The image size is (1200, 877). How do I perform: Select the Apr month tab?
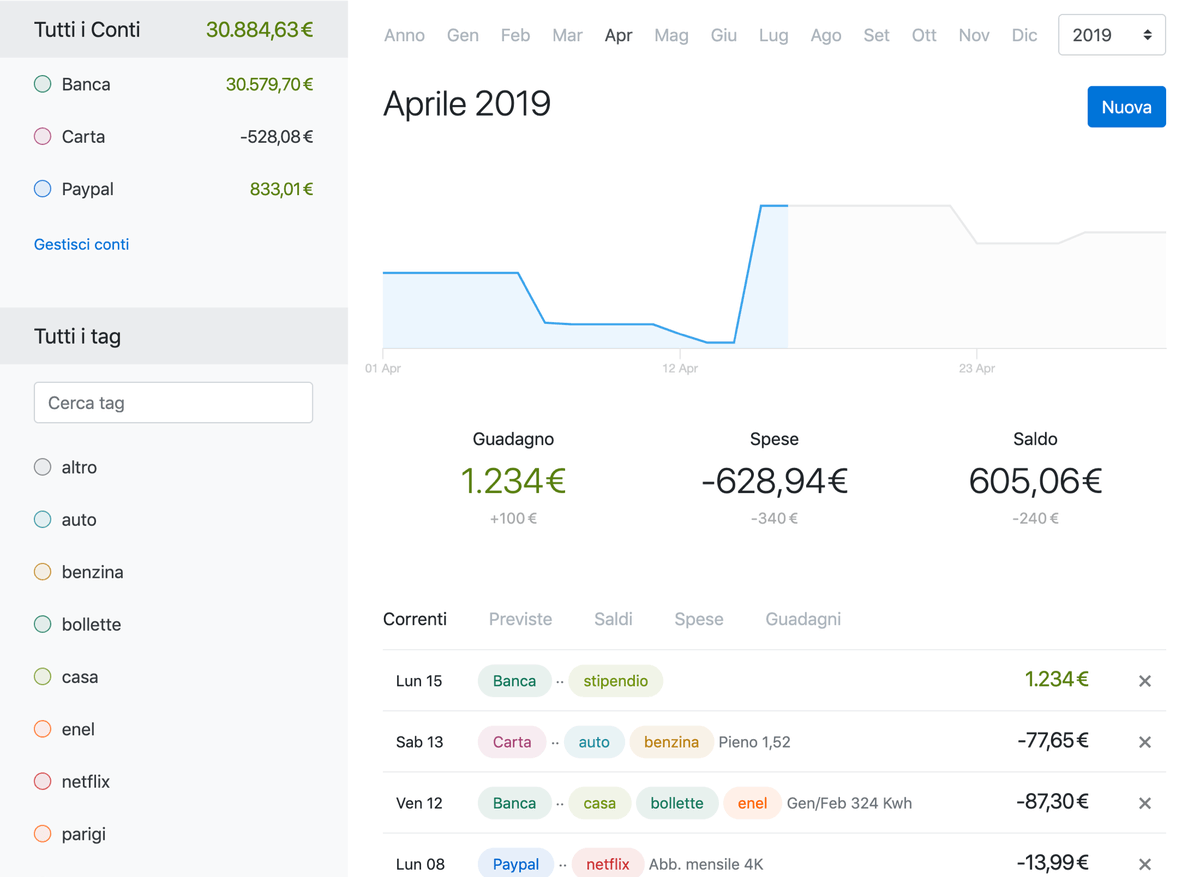(618, 35)
